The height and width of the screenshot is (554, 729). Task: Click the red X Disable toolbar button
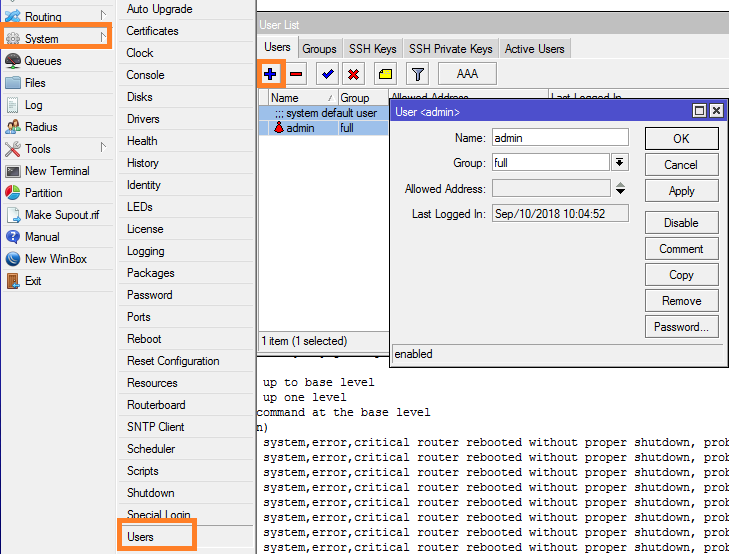(353, 74)
